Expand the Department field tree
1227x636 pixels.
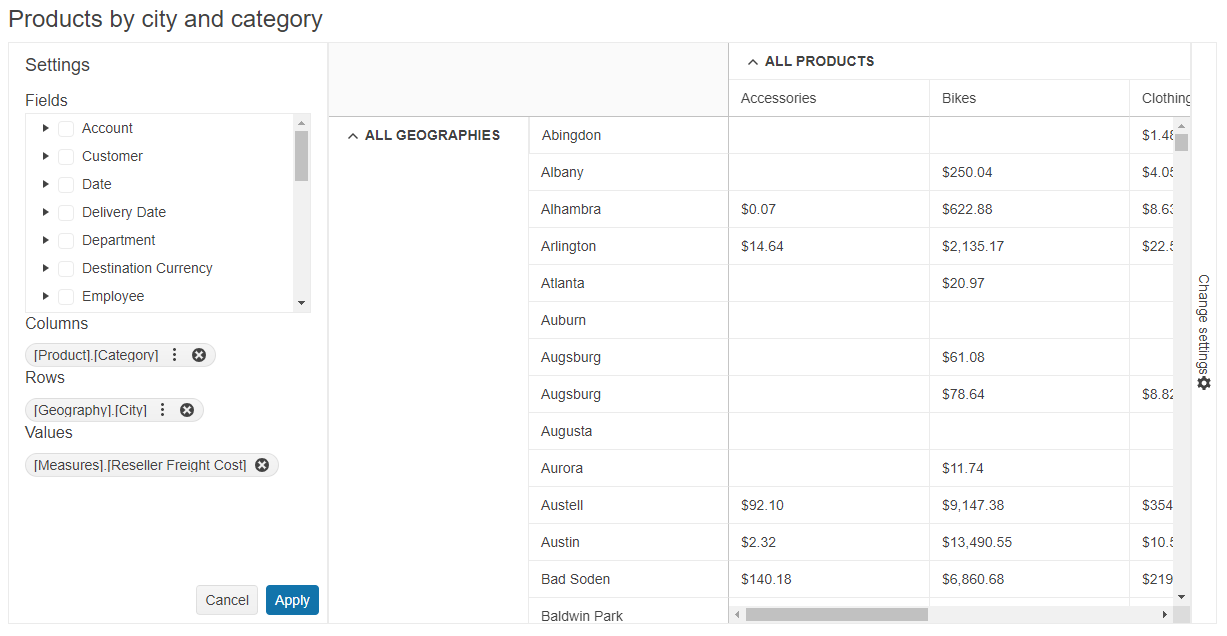(45, 240)
